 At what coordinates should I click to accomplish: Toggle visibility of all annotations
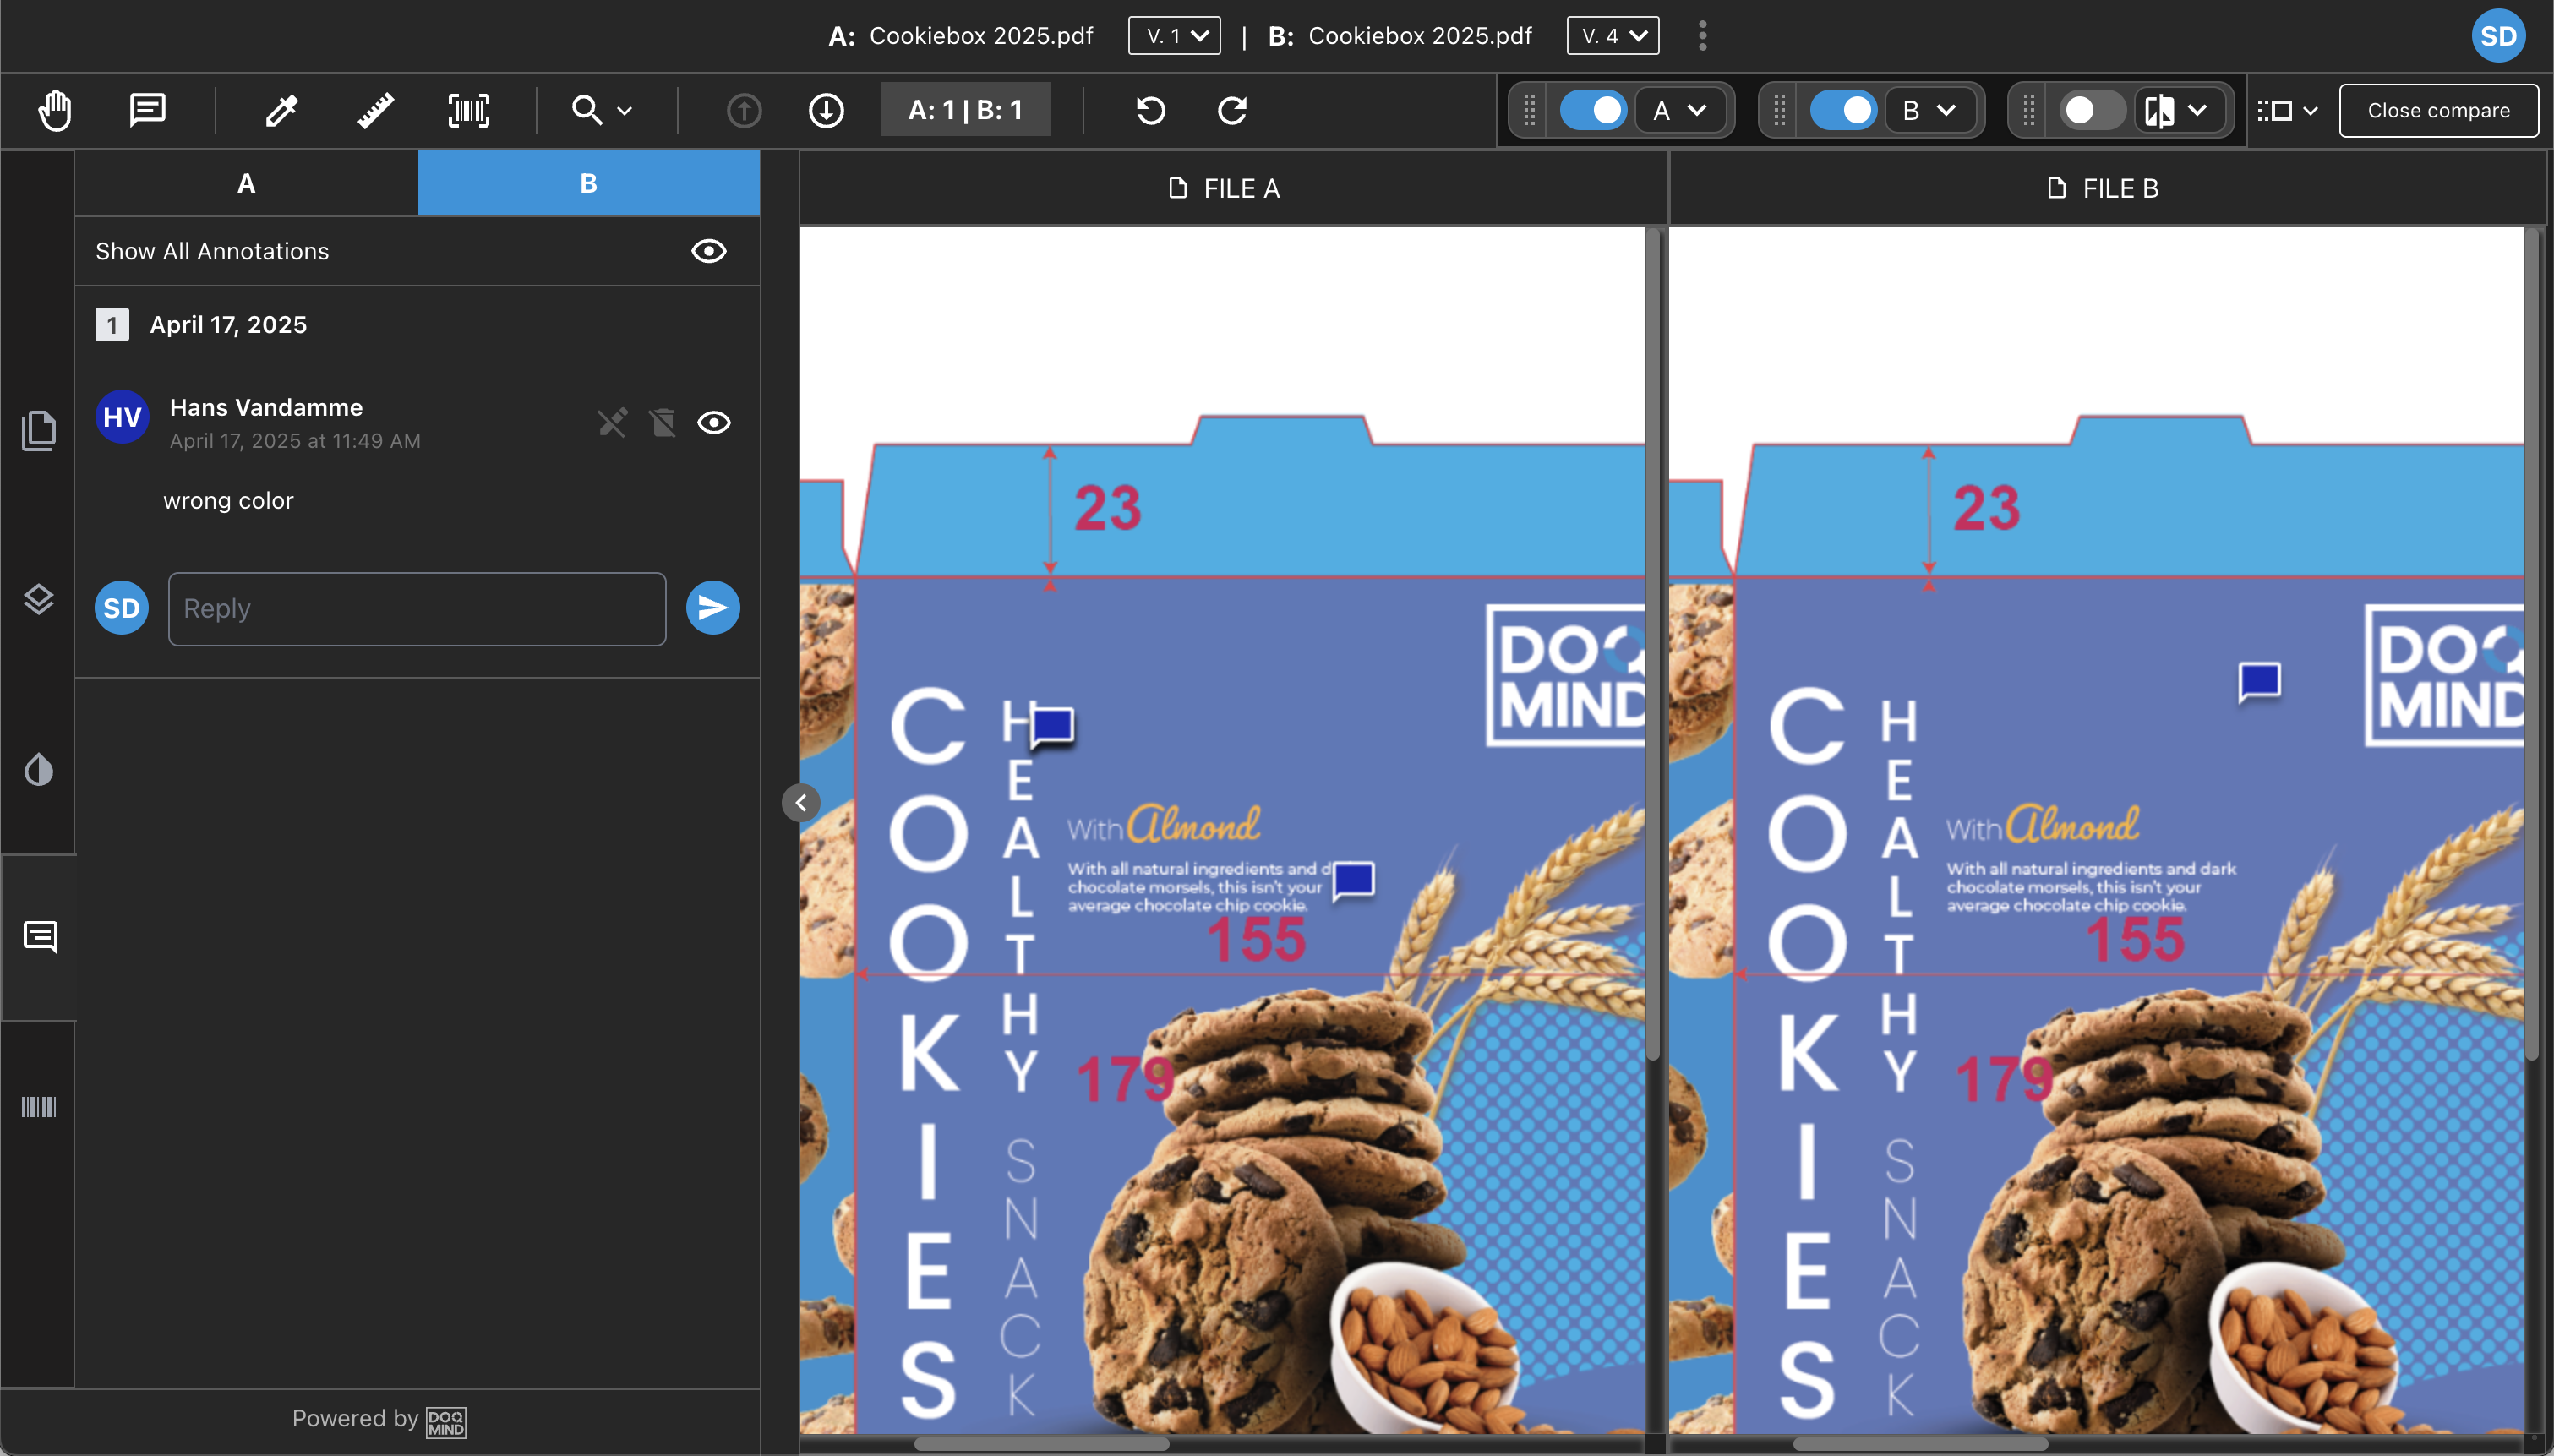pos(708,251)
